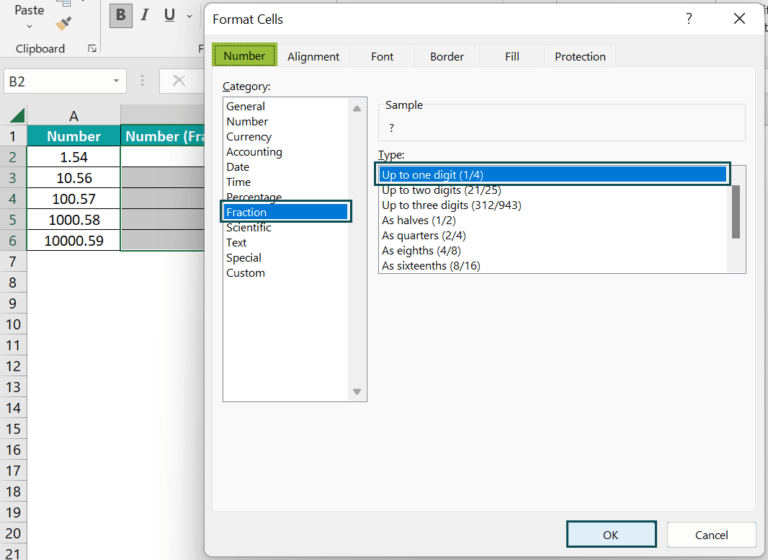Click the Format Cells help question mark
The height and width of the screenshot is (560, 768).
(x=689, y=19)
